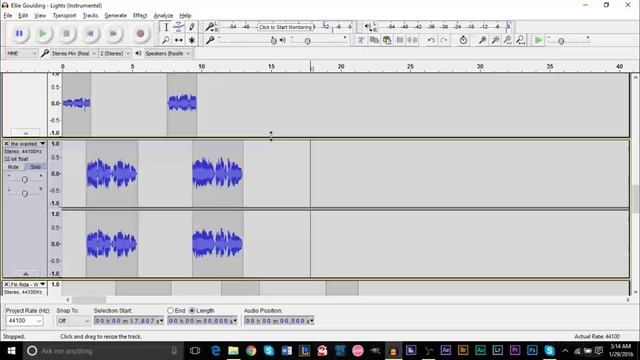Open the File menu
Screen dimensions: 640x360
point(8,16)
